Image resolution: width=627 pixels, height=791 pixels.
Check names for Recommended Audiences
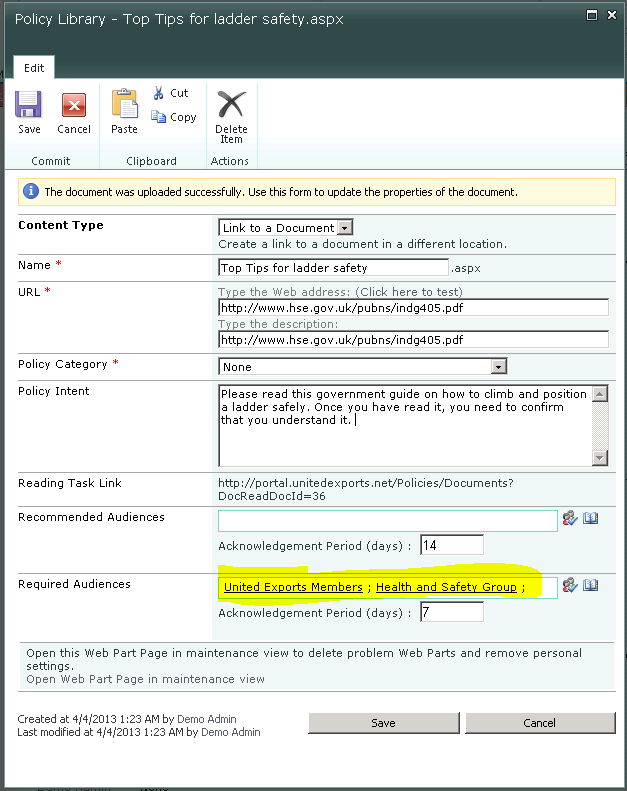click(x=570, y=518)
